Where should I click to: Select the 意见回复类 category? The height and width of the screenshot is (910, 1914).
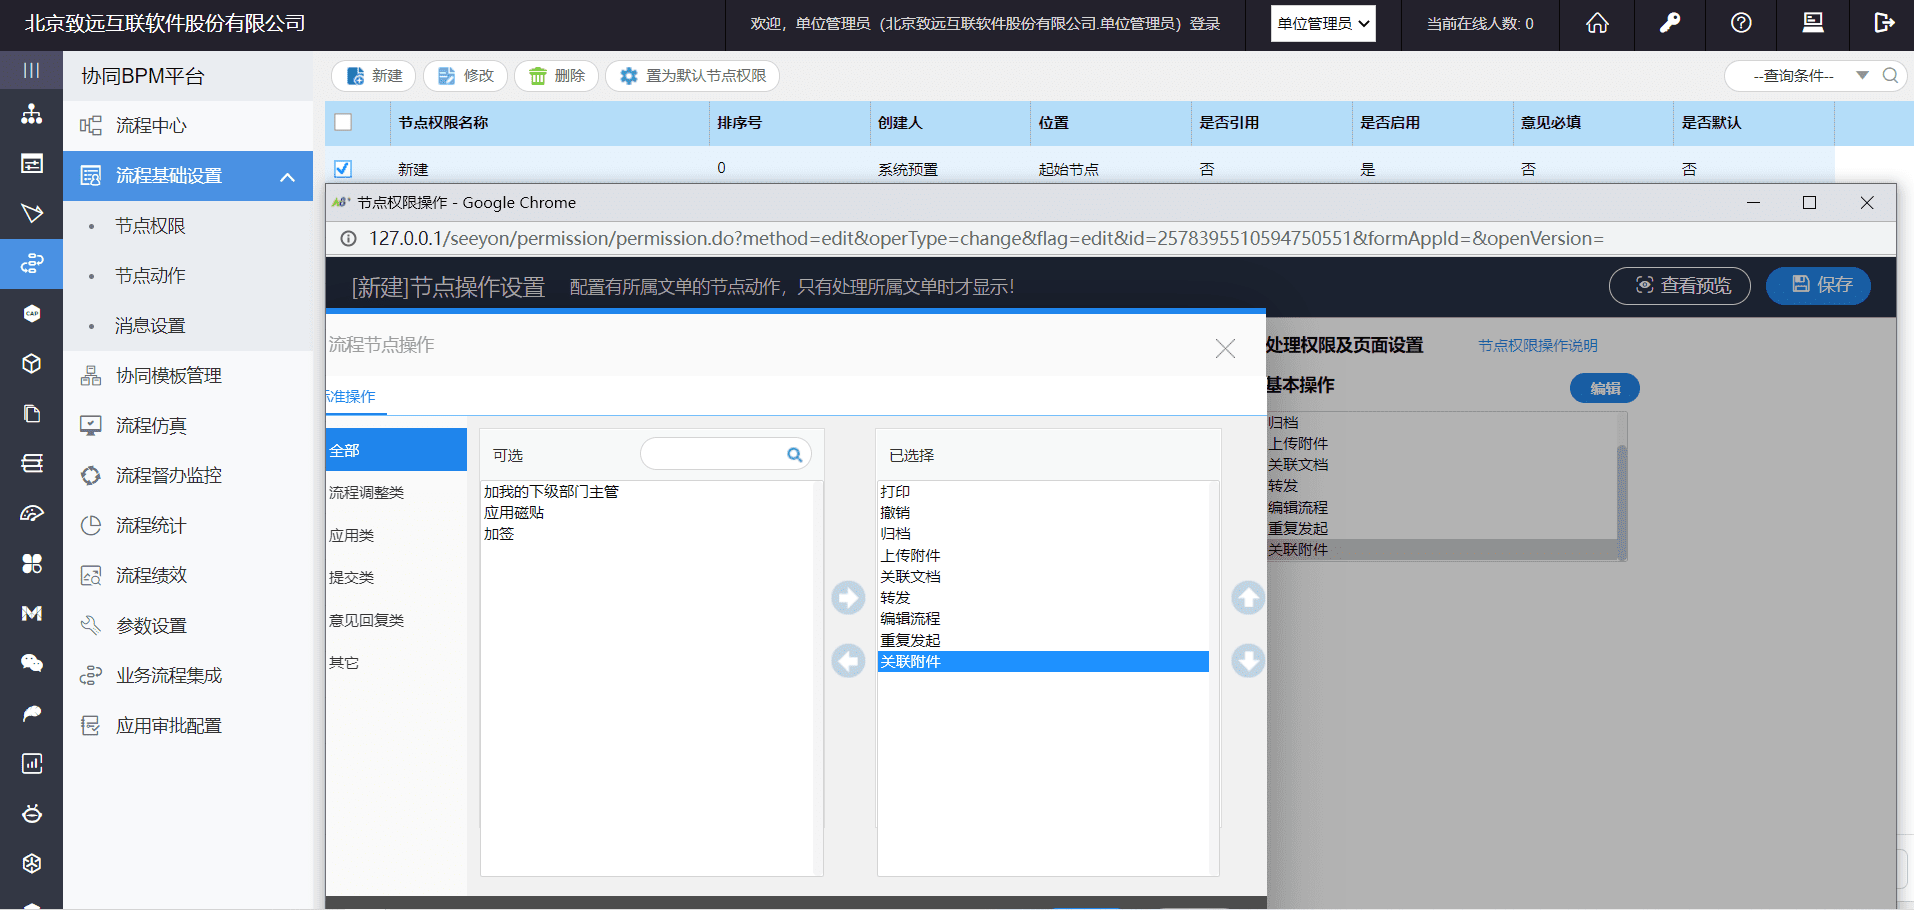(396, 621)
